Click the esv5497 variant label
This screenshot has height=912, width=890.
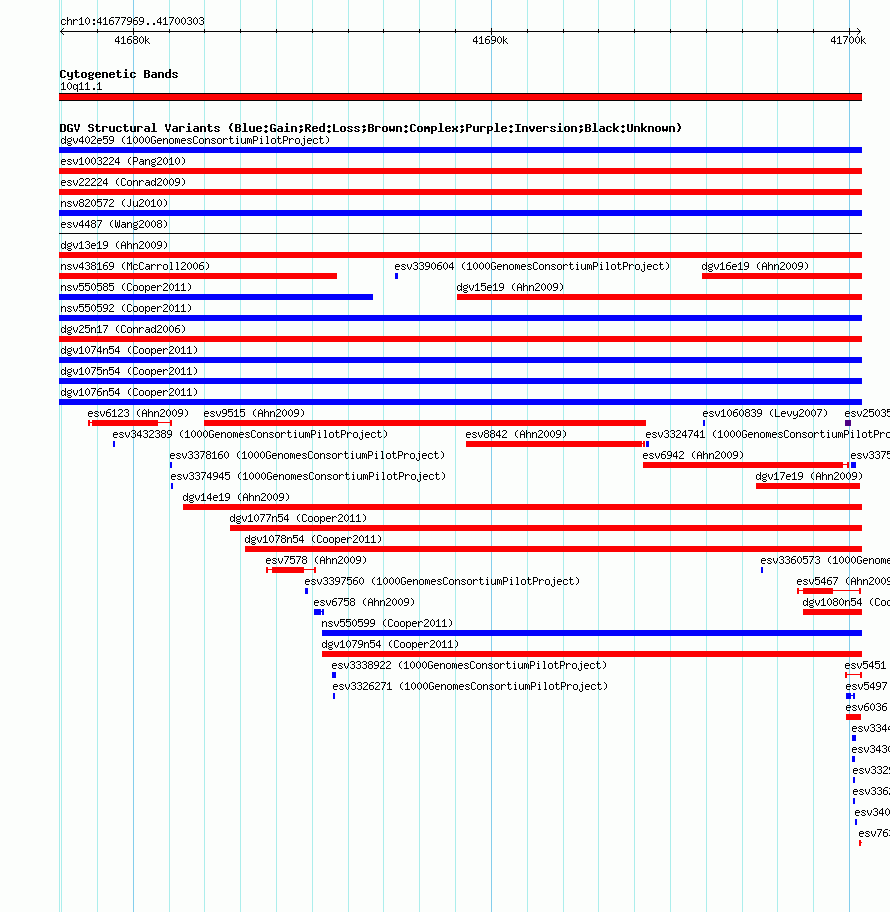coord(867,685)
